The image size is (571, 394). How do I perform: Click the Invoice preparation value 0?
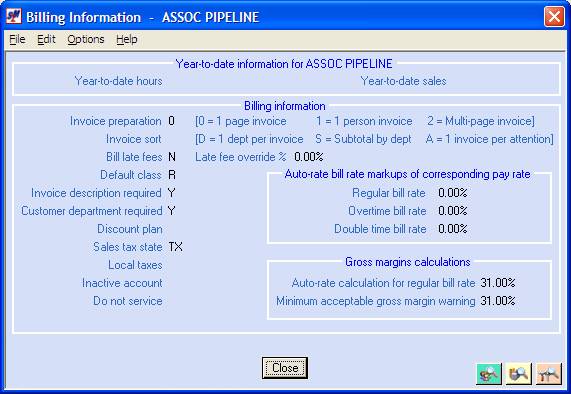pos(172,121)
